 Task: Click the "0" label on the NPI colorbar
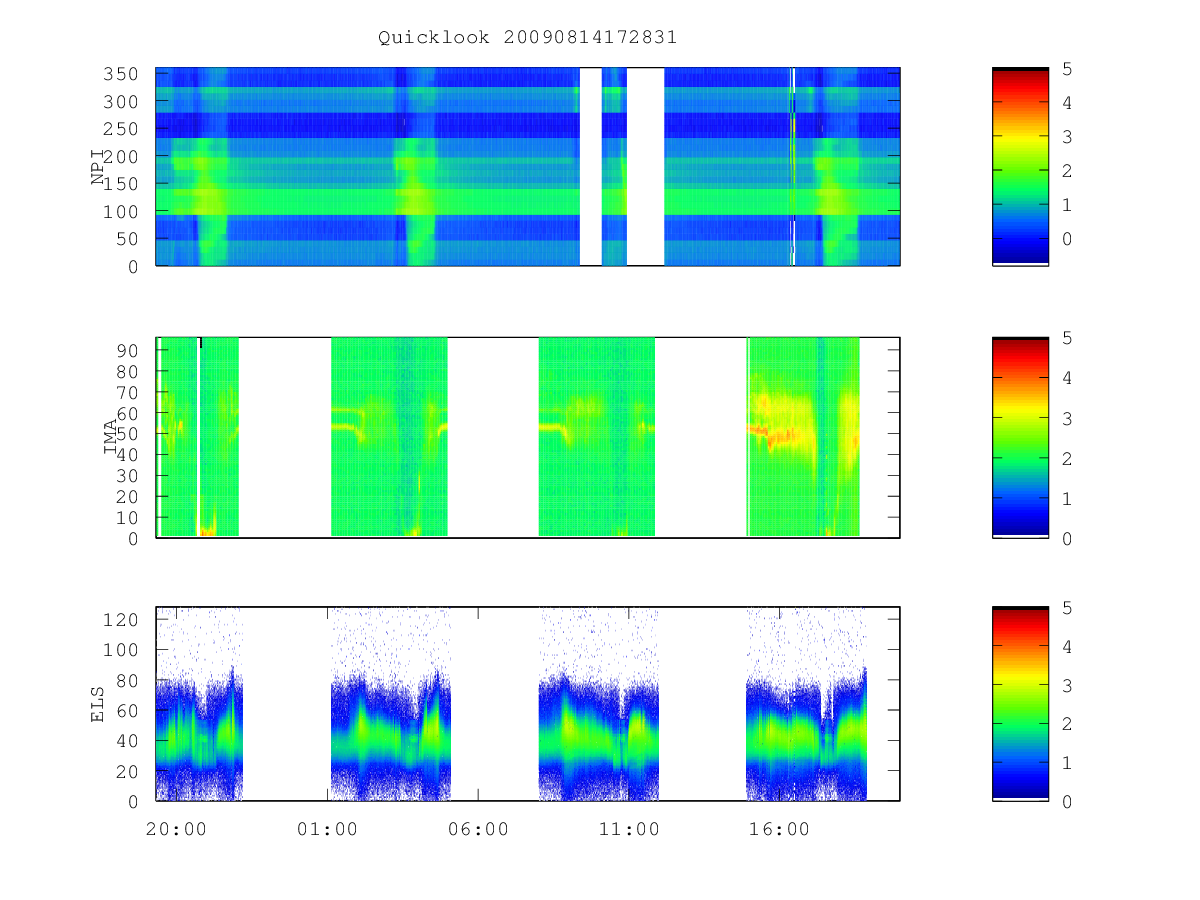click(1068, 238)
